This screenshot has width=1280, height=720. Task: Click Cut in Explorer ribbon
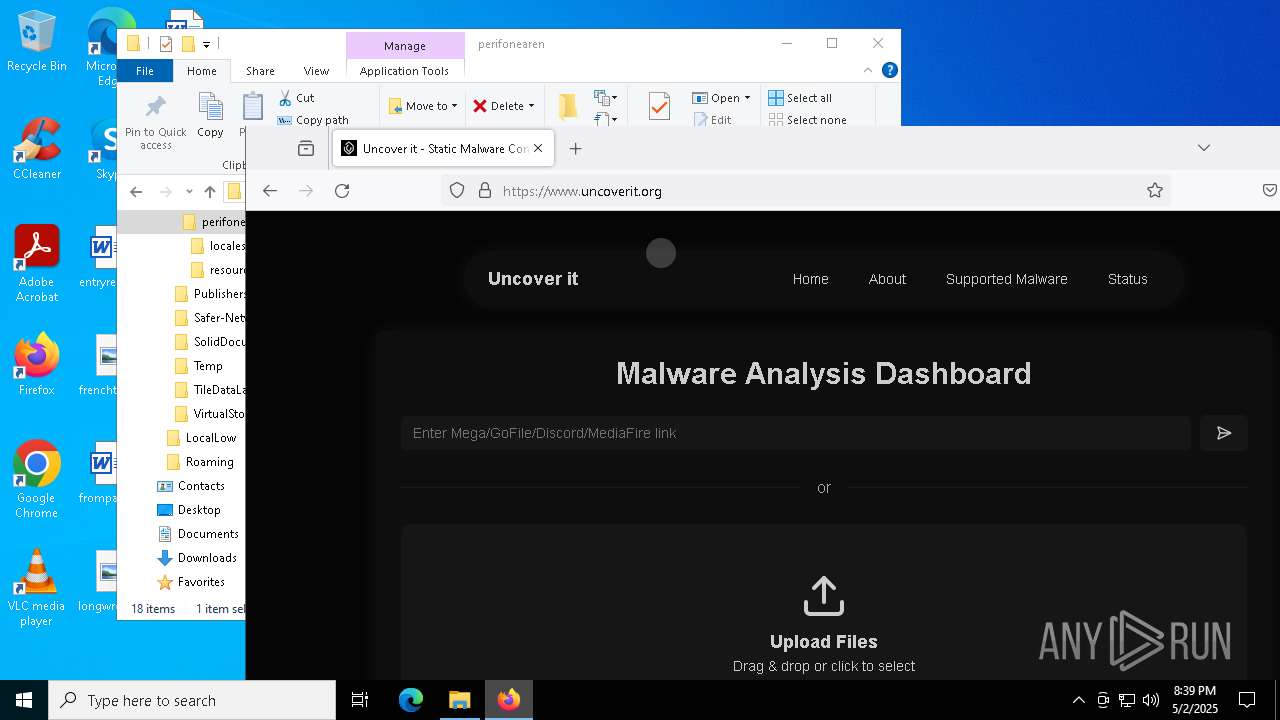[296, 98]
